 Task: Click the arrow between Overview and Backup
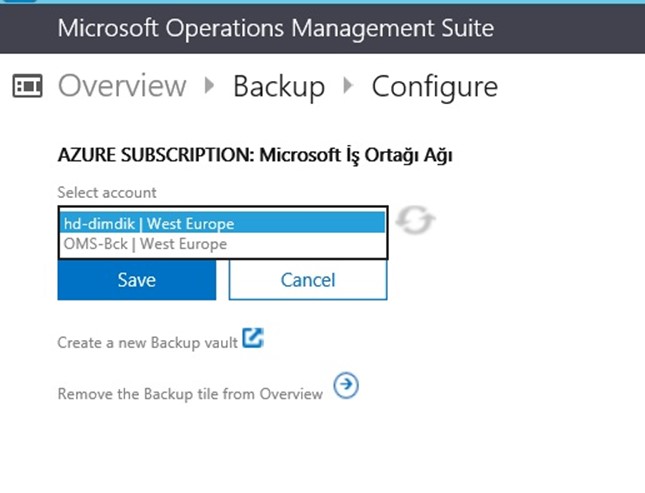coord(210,85)
